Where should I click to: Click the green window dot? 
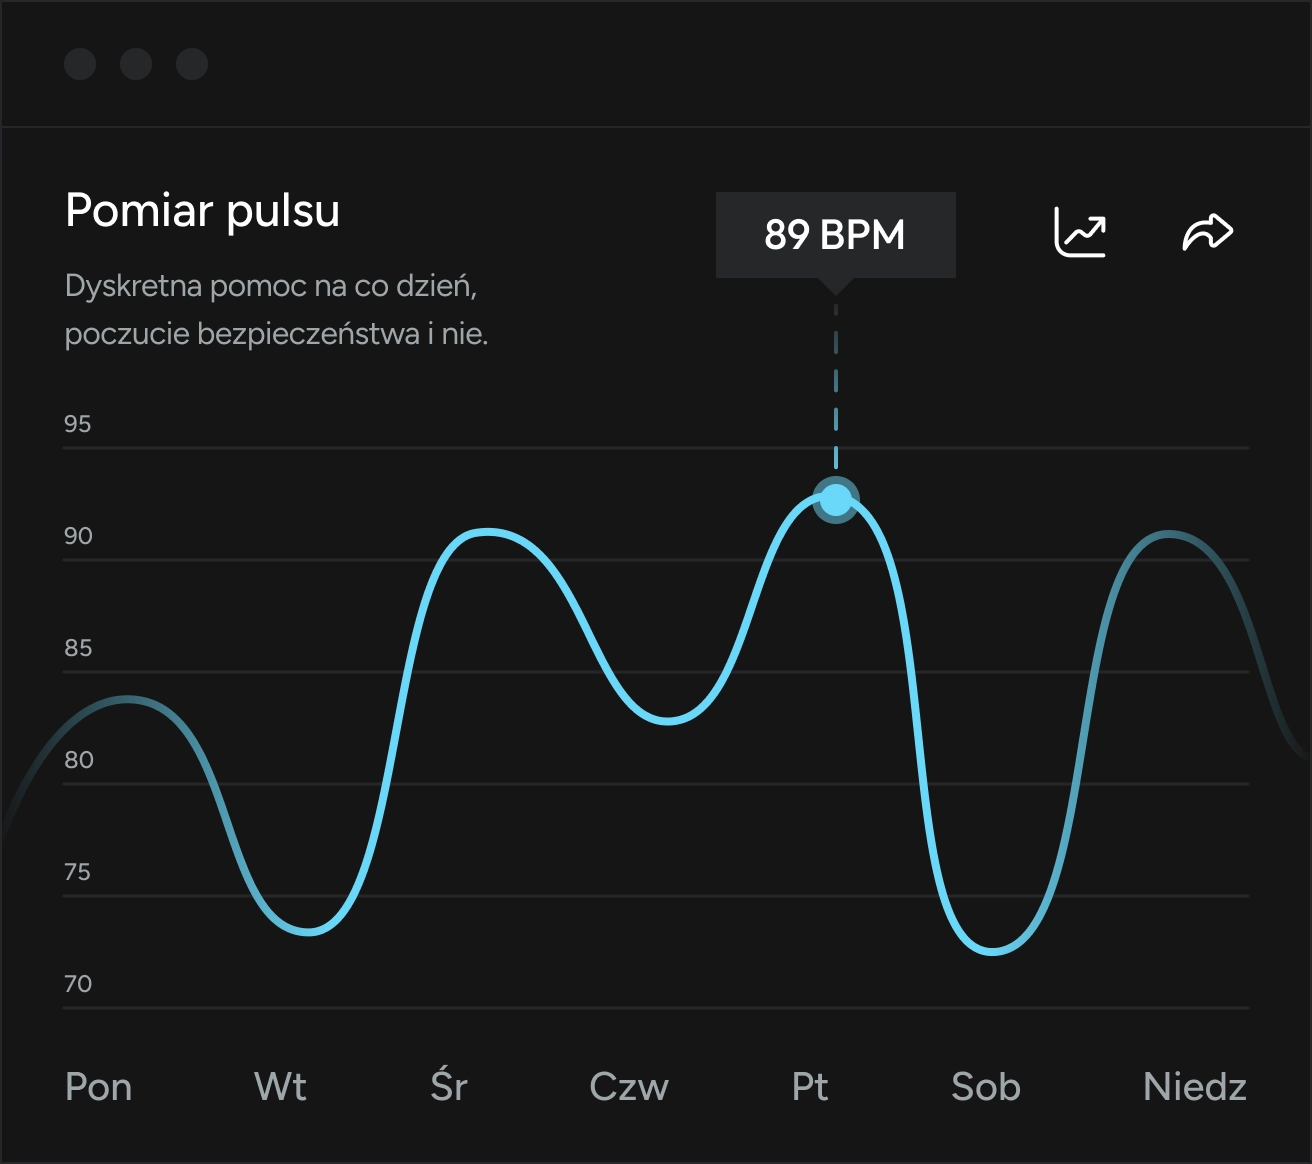tap(192, 64)
